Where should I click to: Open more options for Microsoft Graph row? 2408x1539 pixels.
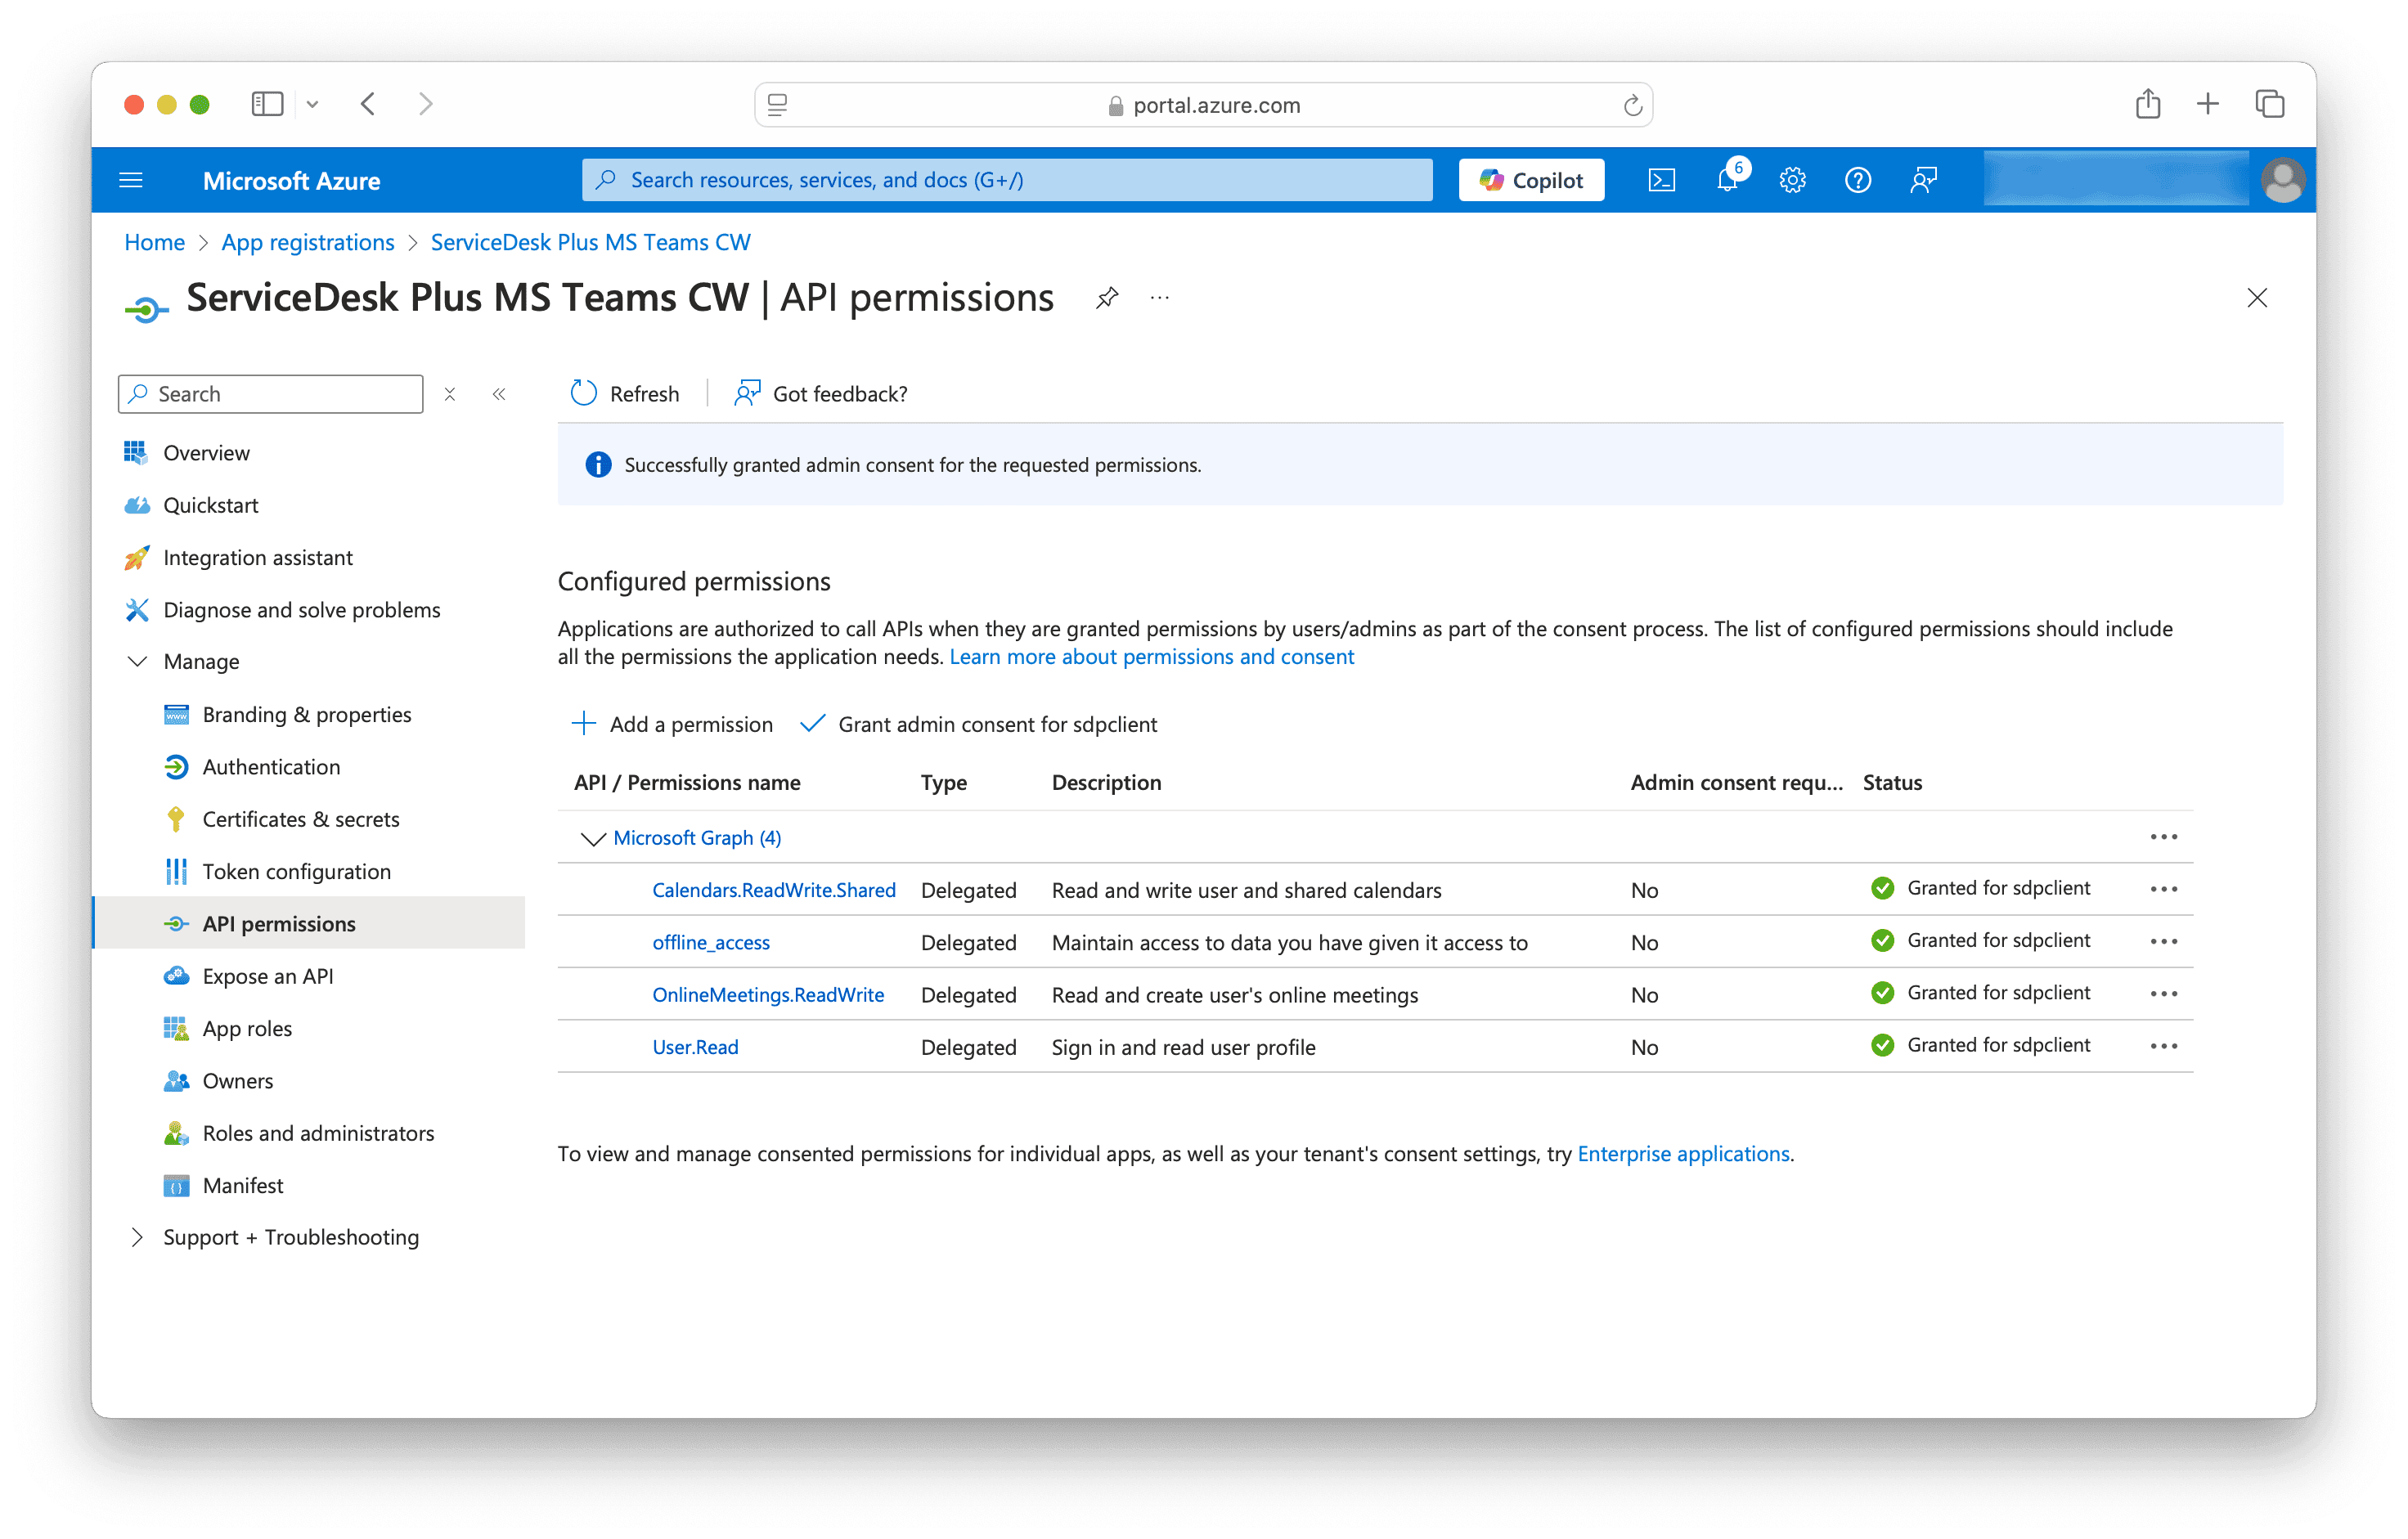[x=2163, y=837]
